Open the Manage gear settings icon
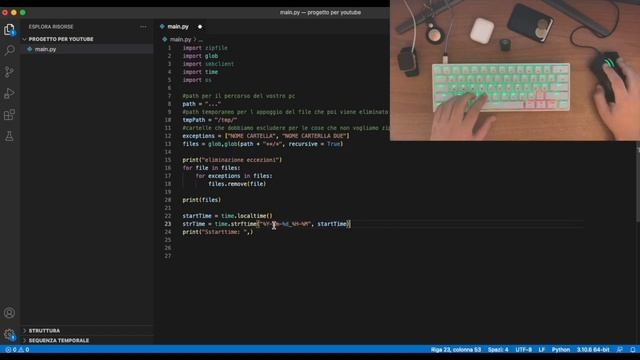 [x=9, y=334]
